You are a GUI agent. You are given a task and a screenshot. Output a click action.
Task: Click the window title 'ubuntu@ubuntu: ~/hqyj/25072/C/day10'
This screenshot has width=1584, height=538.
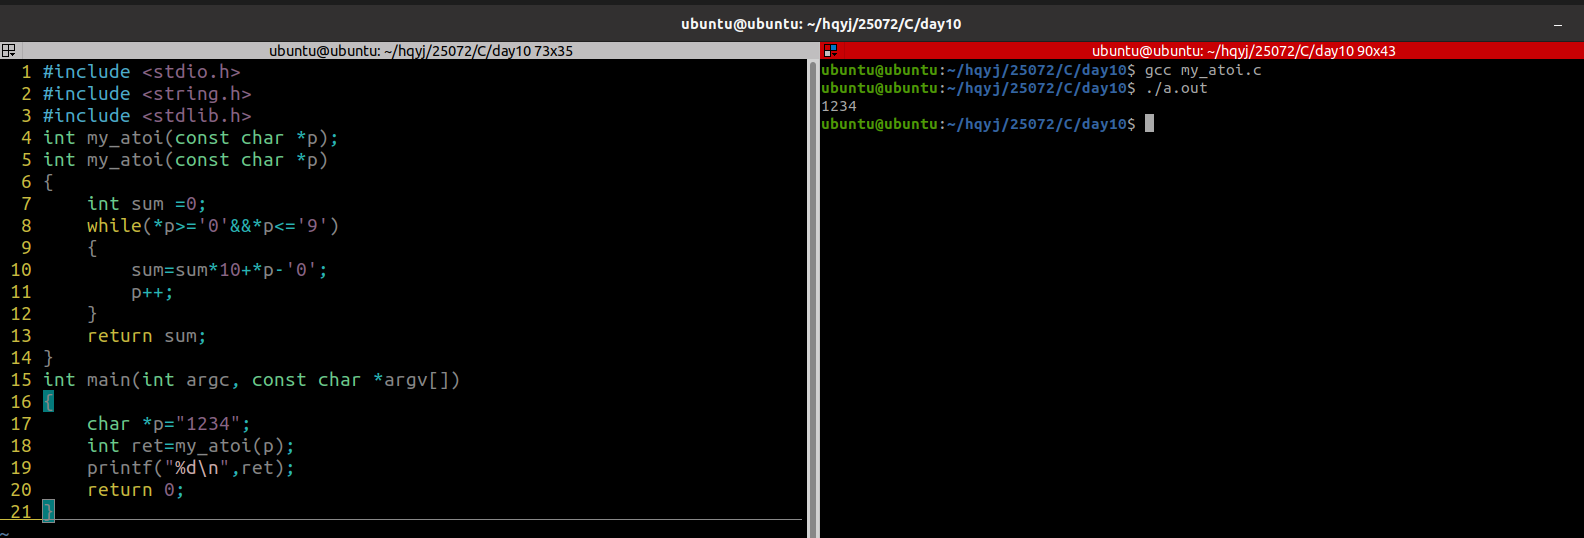click(821, 24)
